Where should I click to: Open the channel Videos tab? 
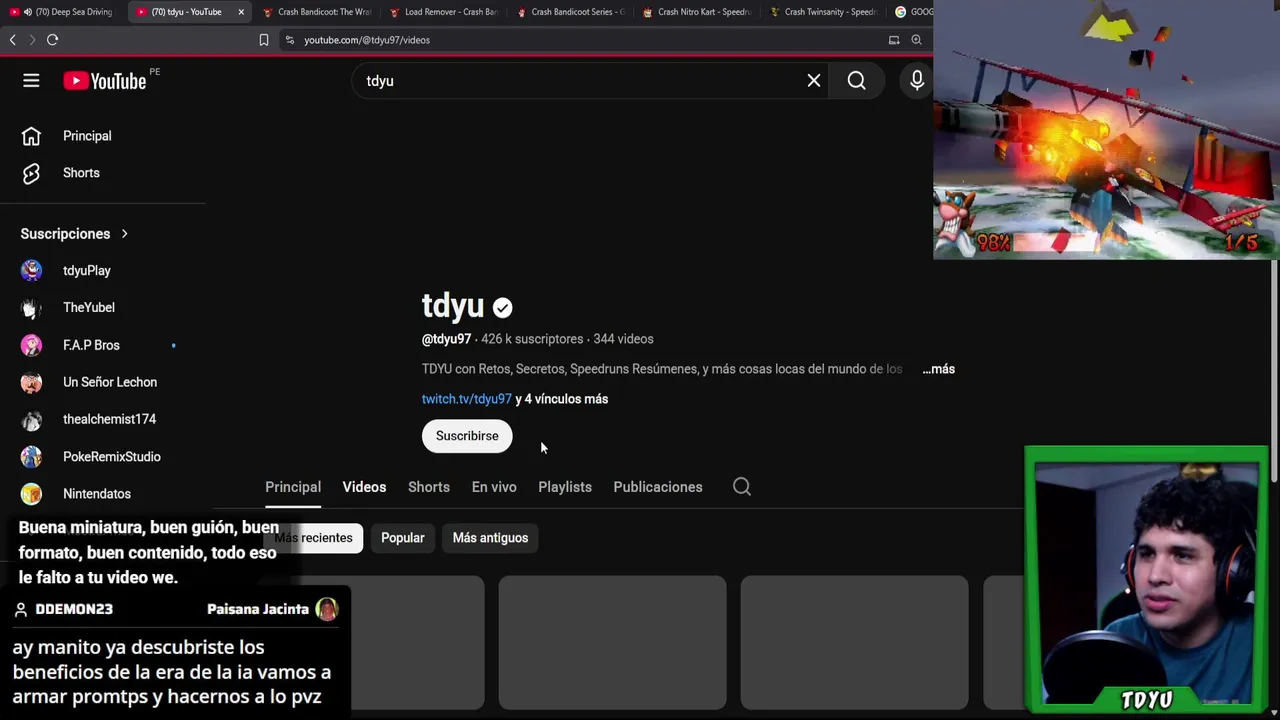364,487
